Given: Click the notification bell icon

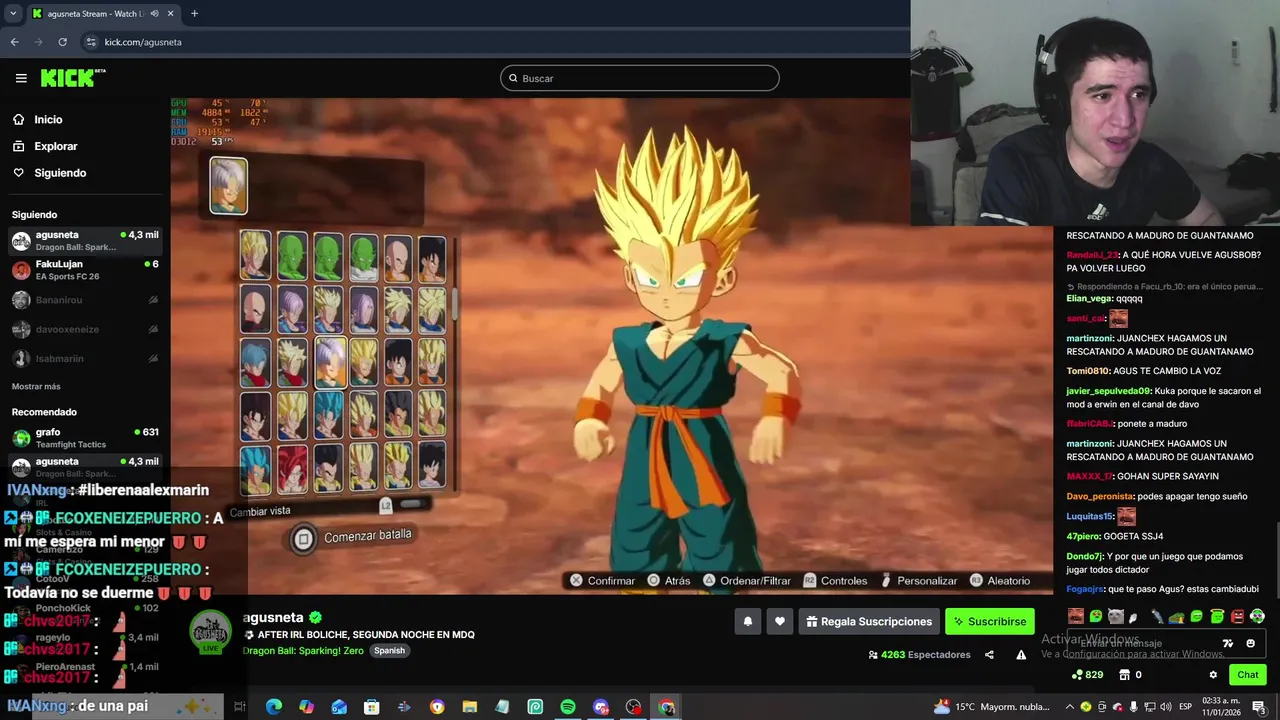Looking at the screenshot, I should click(747, 621).
